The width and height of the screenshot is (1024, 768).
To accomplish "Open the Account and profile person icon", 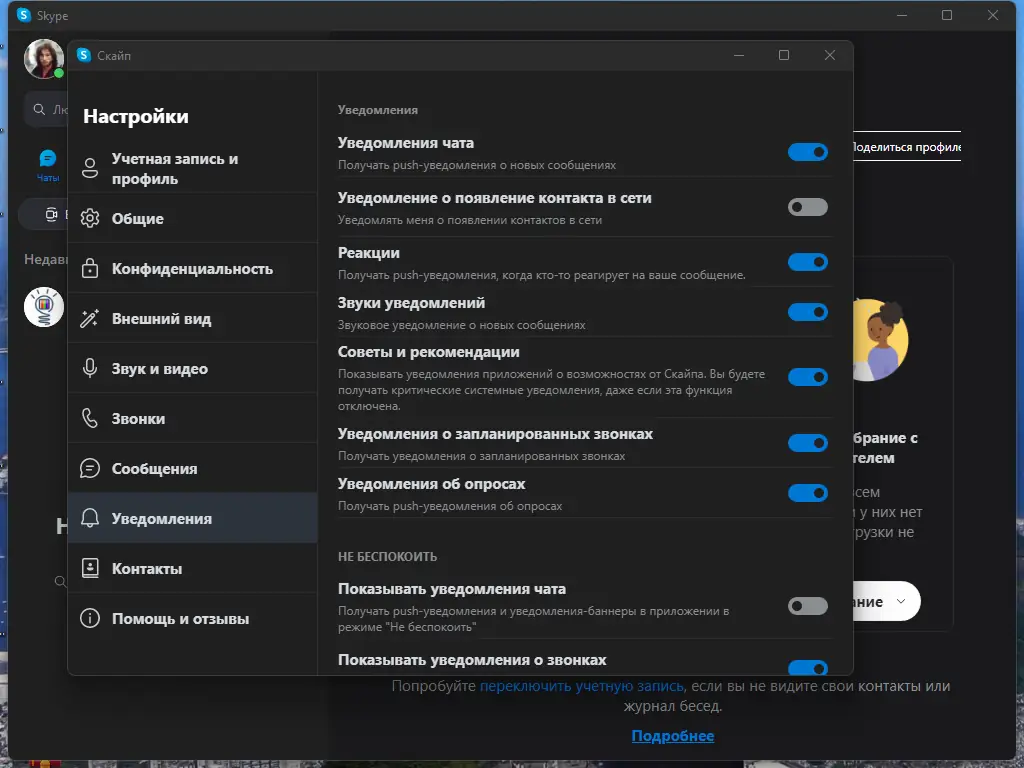I will point(90,168).
